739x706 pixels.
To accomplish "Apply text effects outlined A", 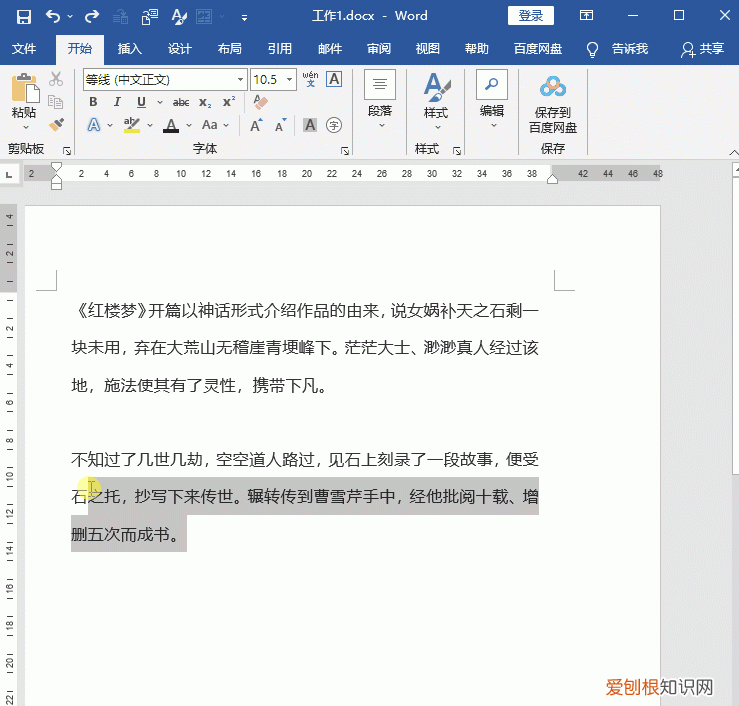I will [94, 125].
